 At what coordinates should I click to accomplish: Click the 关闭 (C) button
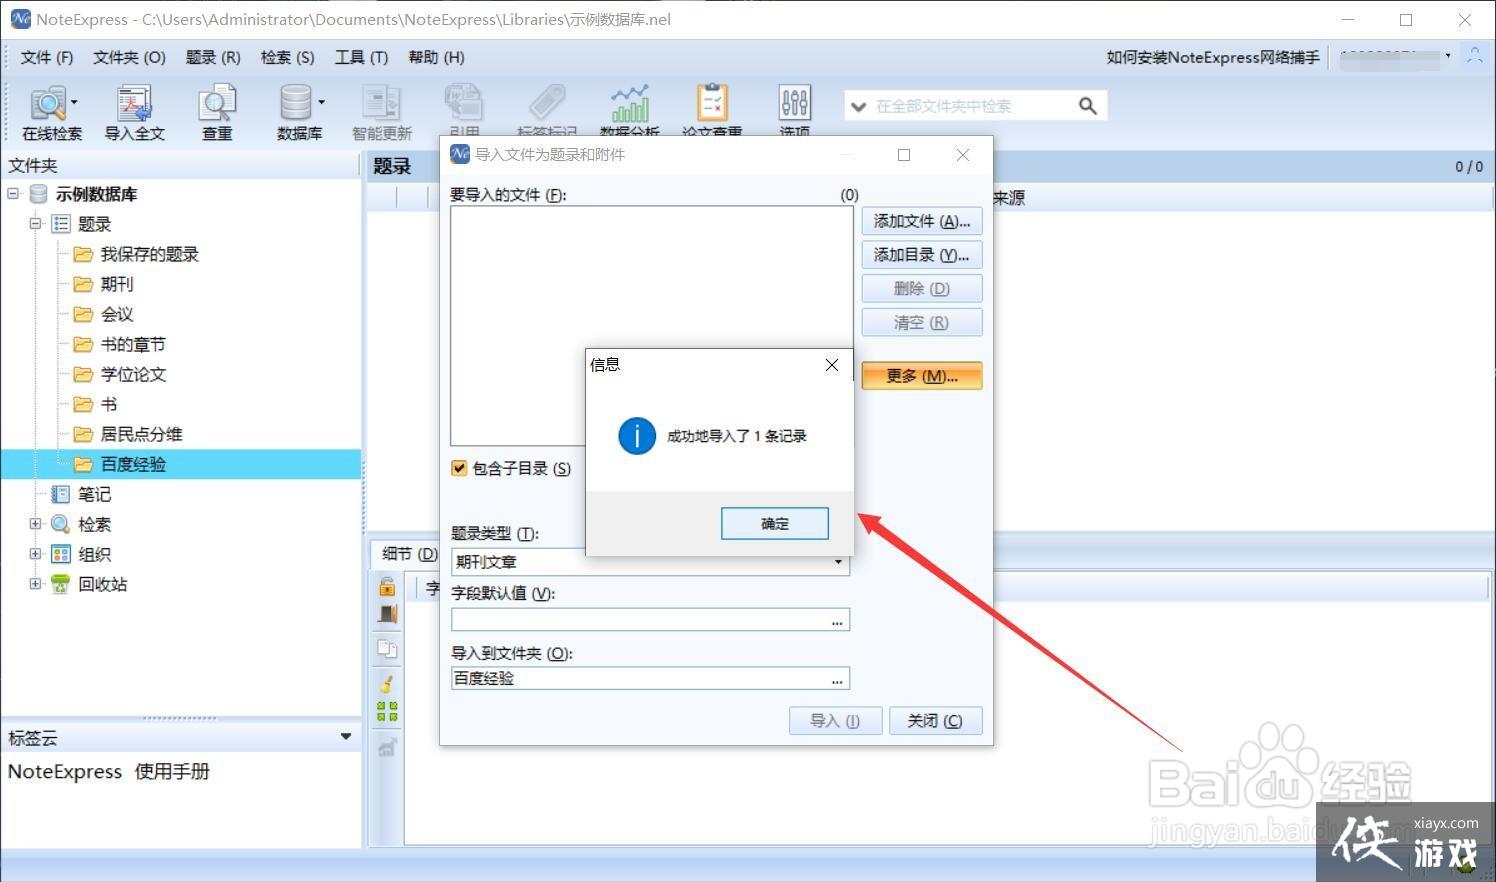935,721
